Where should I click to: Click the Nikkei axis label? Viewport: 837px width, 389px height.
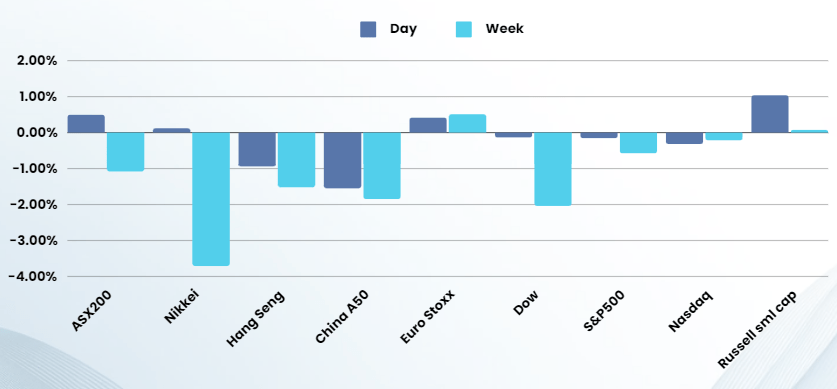pyautogui.click(x=182, y=307)
